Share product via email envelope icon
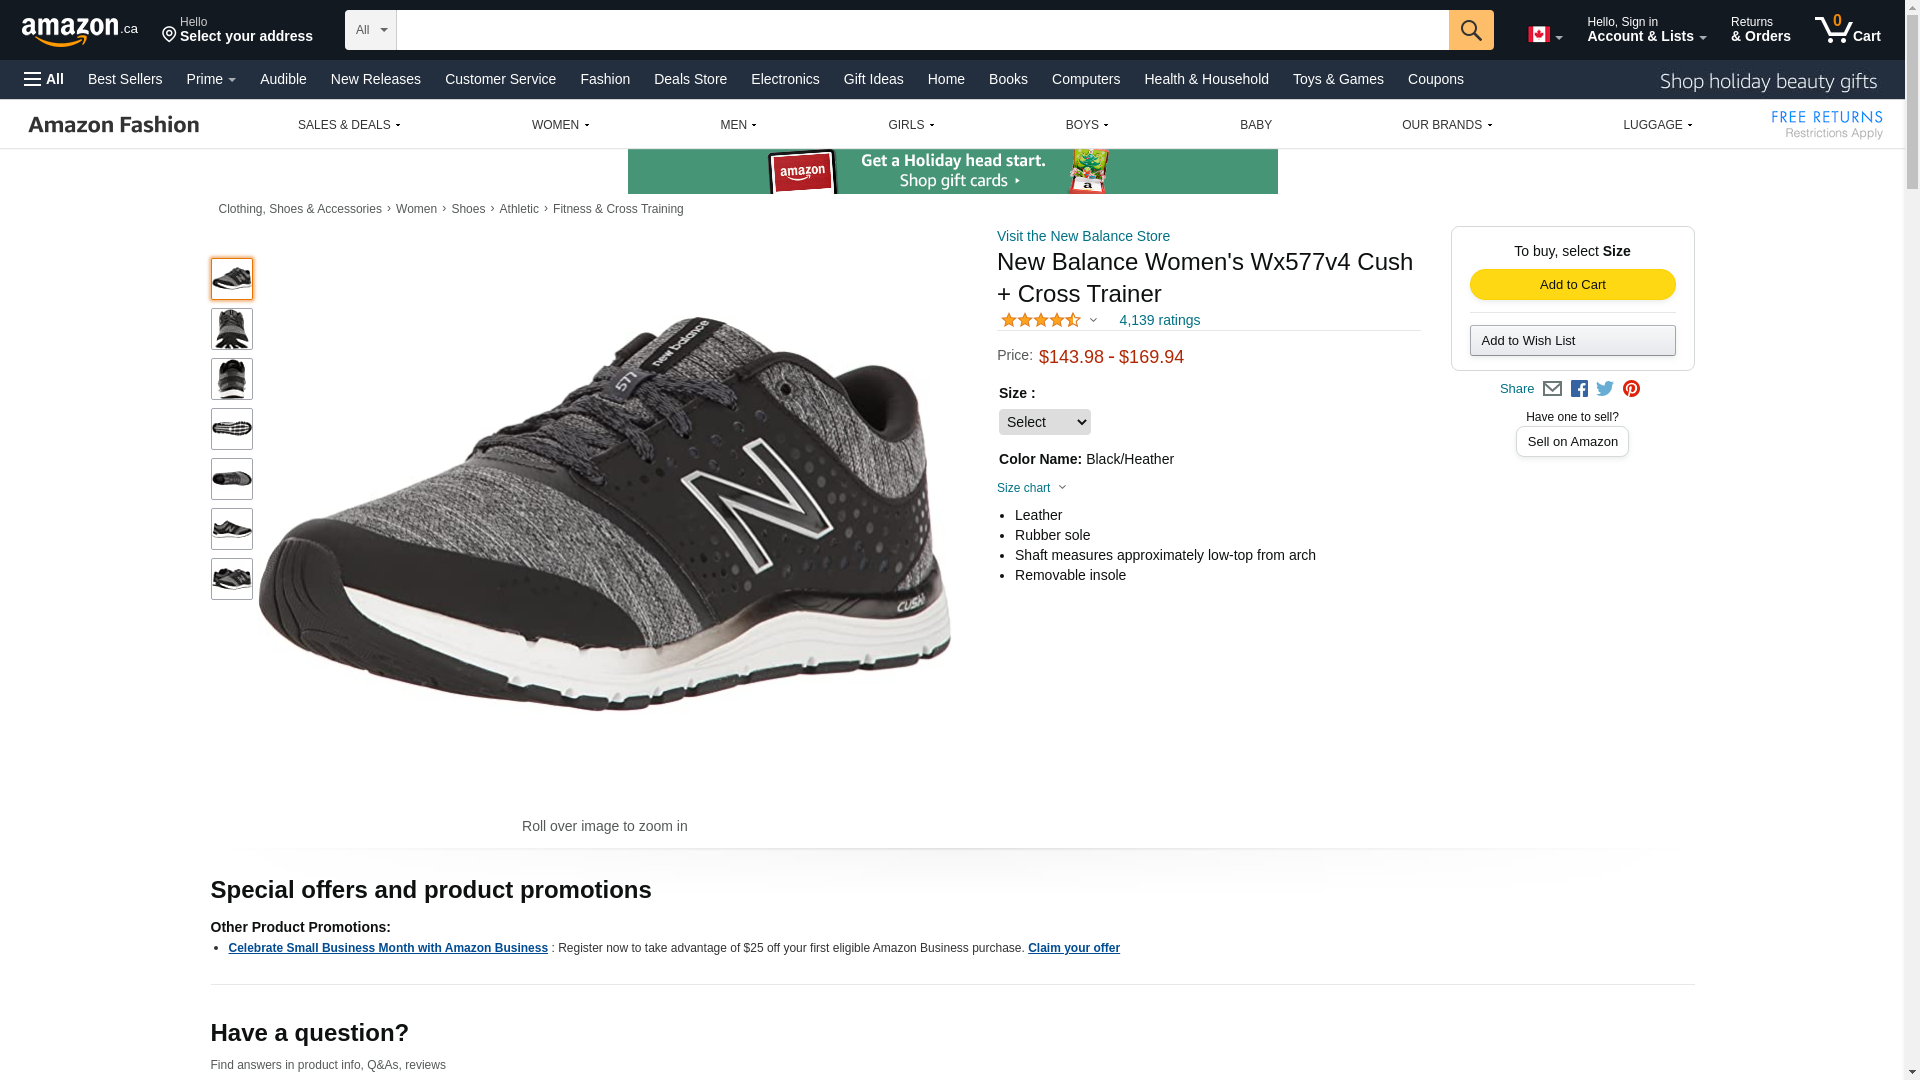Screen dimensions: 1920x1080 point(1552,389)
